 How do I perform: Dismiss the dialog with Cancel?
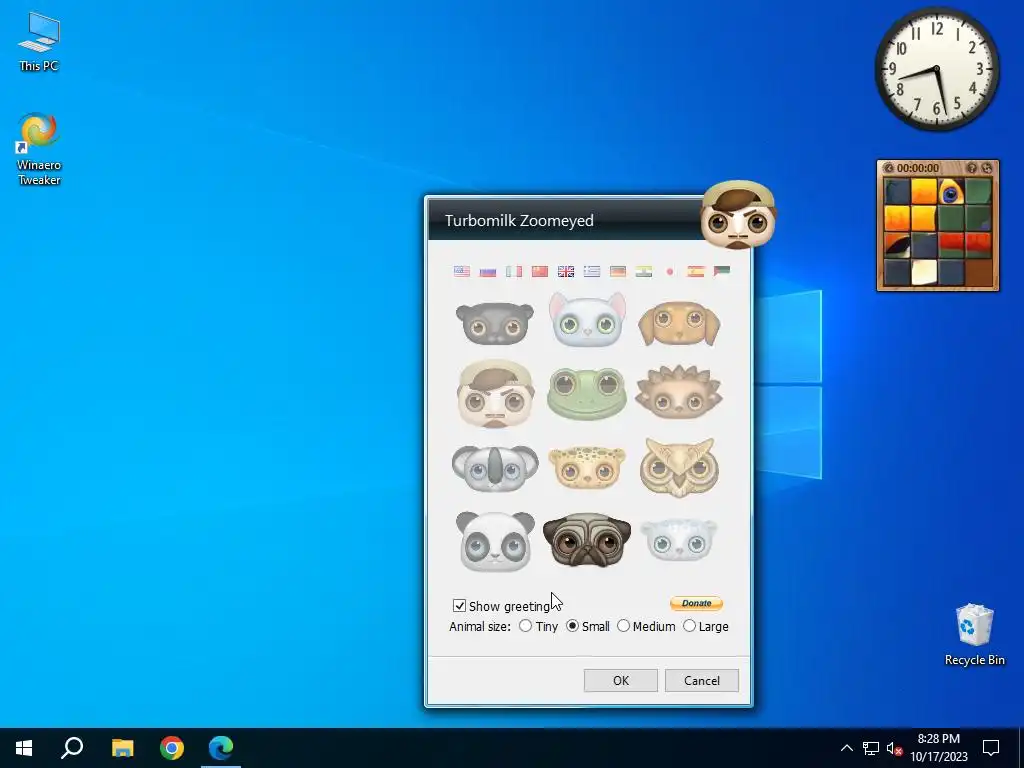(701, 680)
